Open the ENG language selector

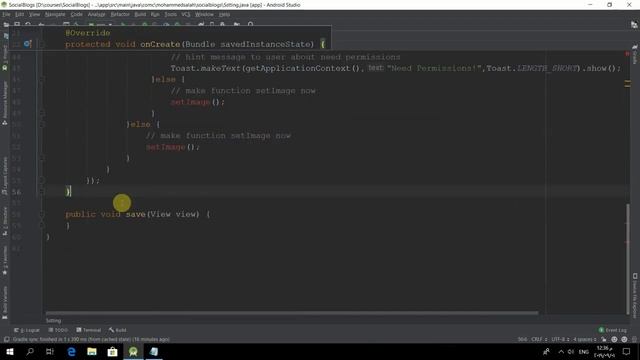click(584, 351)
